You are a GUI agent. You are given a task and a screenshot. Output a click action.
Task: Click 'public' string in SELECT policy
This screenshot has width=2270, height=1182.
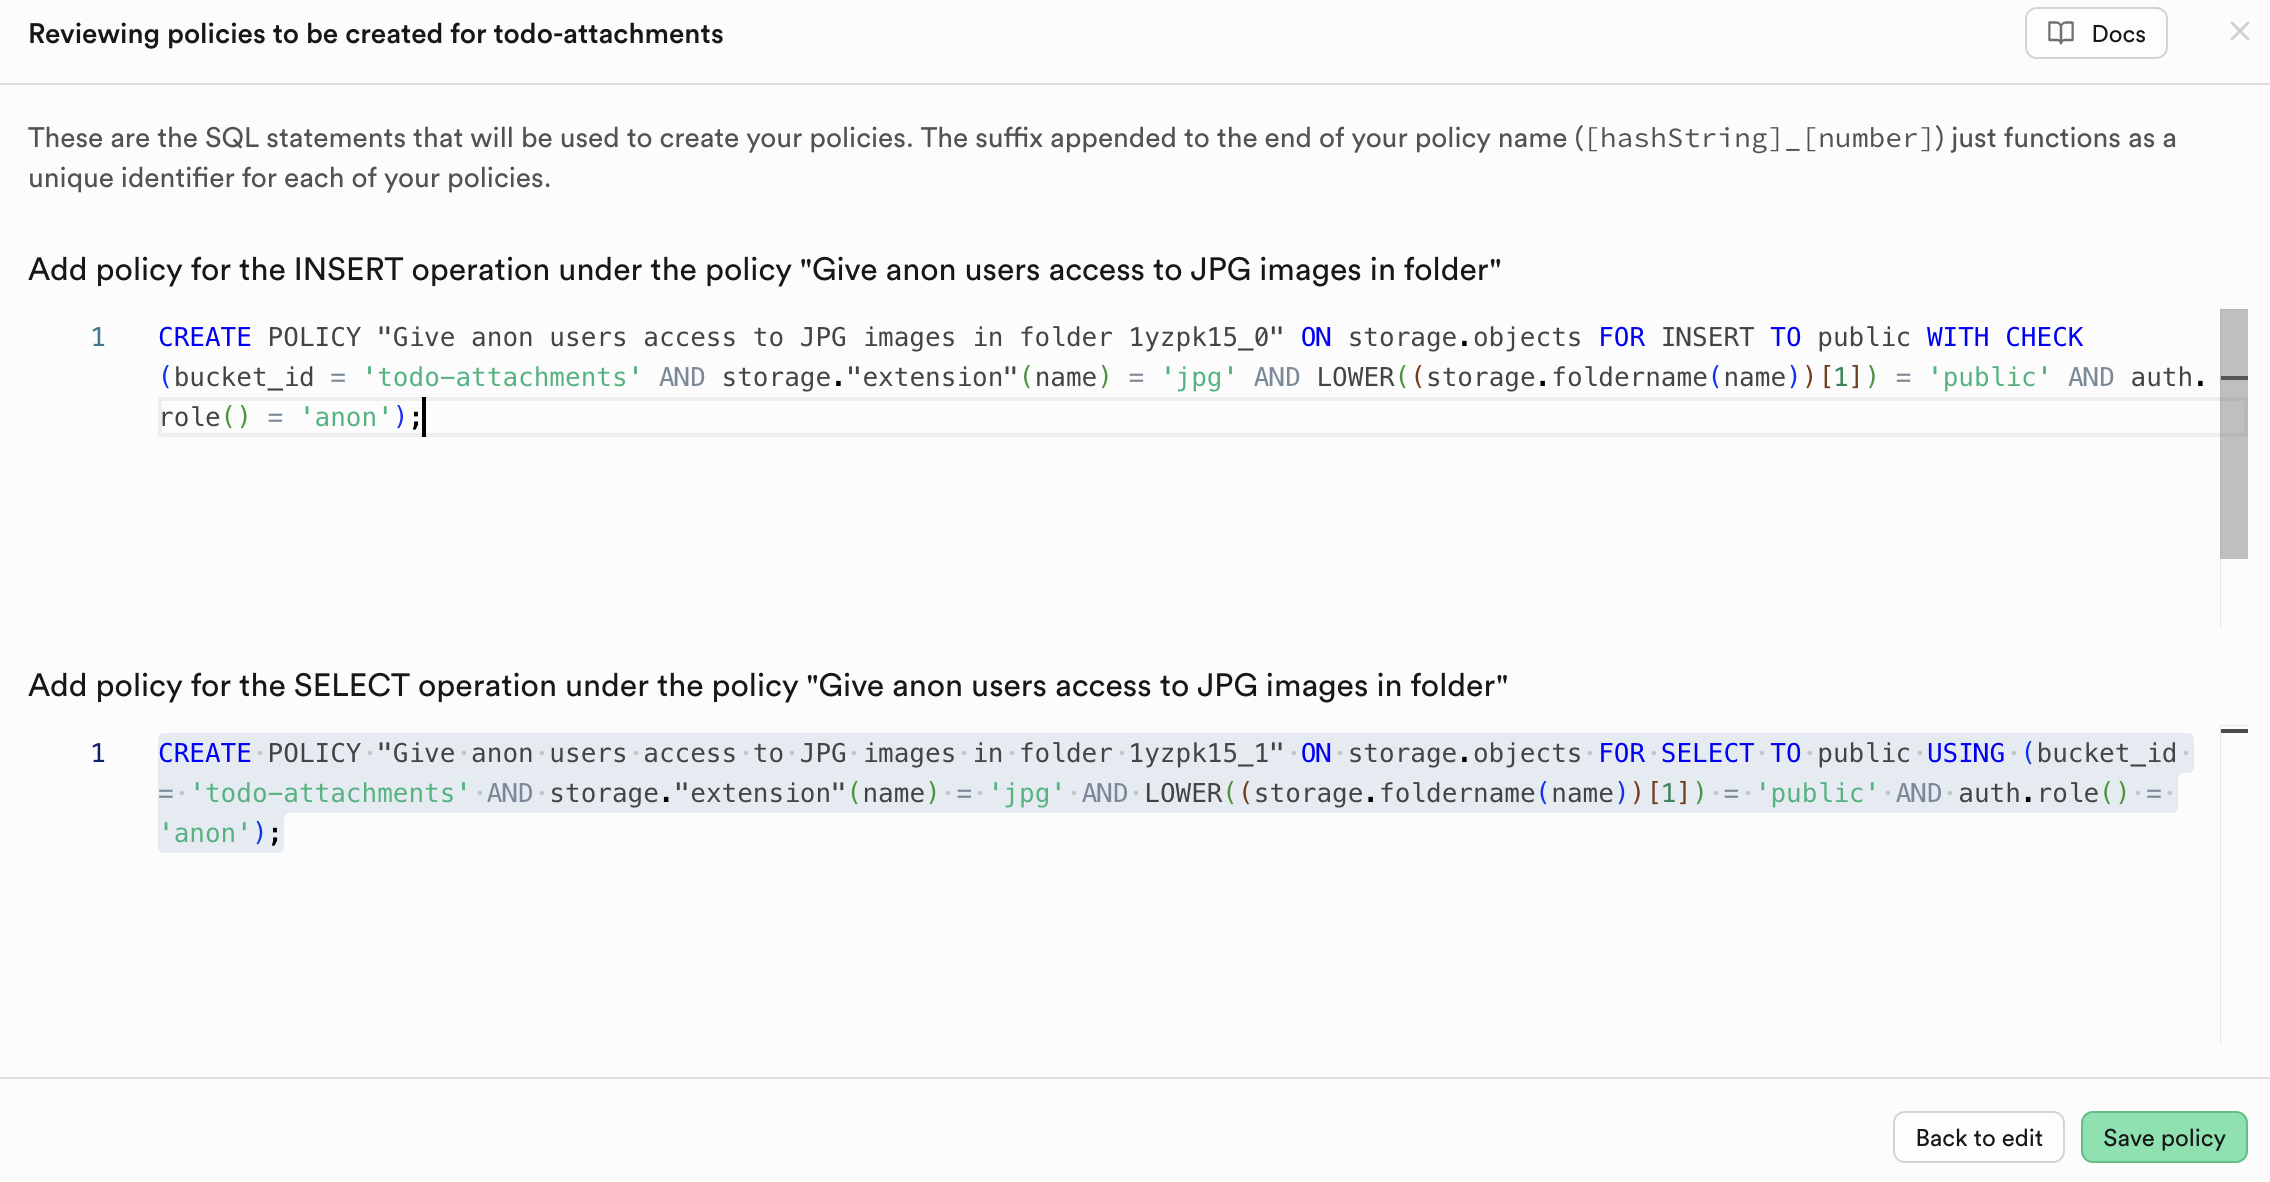click(1816, 793)
